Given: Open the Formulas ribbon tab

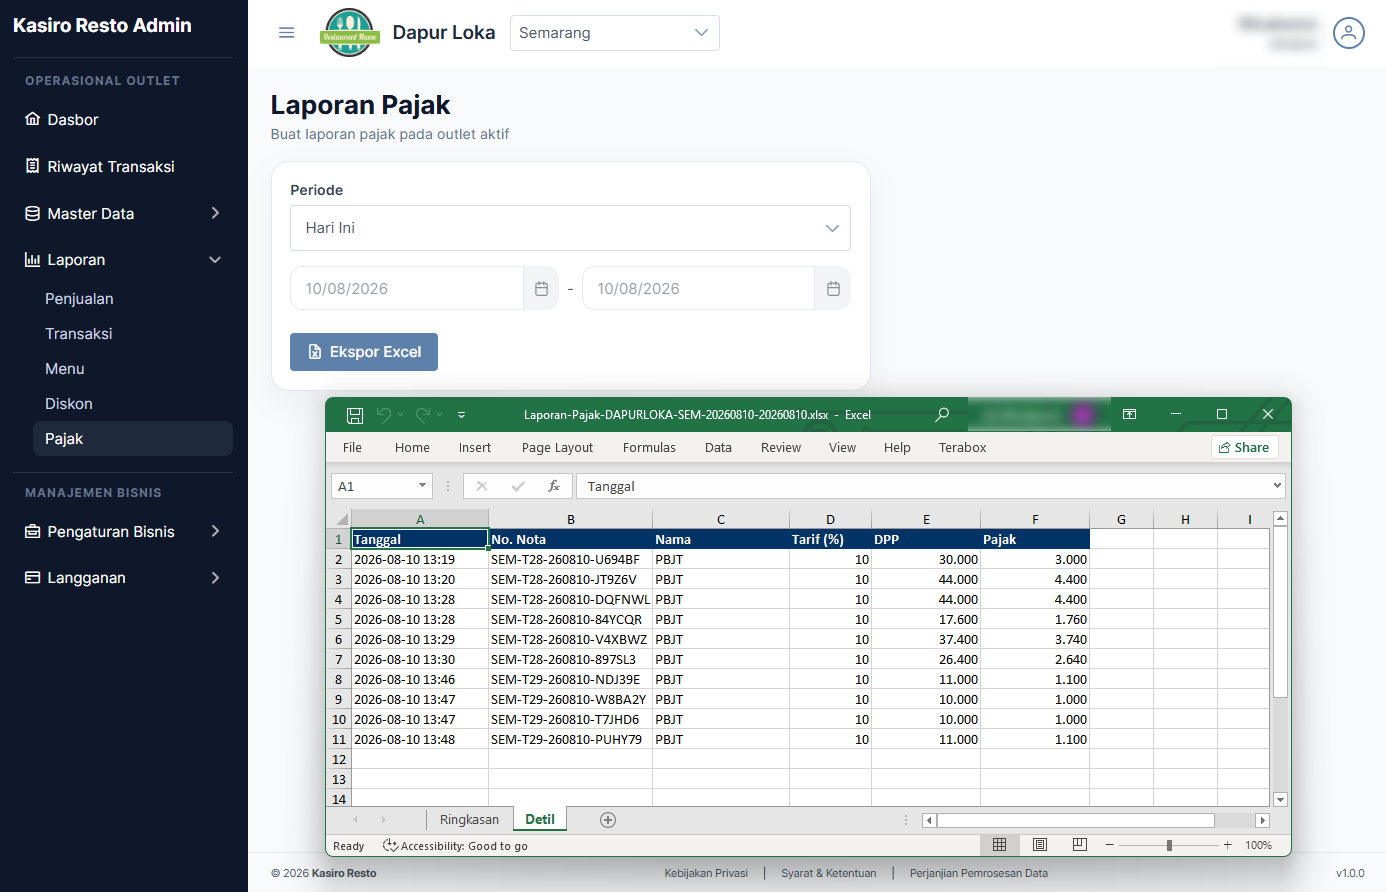Looking at the screenshot, I should [x=649, y=448].
